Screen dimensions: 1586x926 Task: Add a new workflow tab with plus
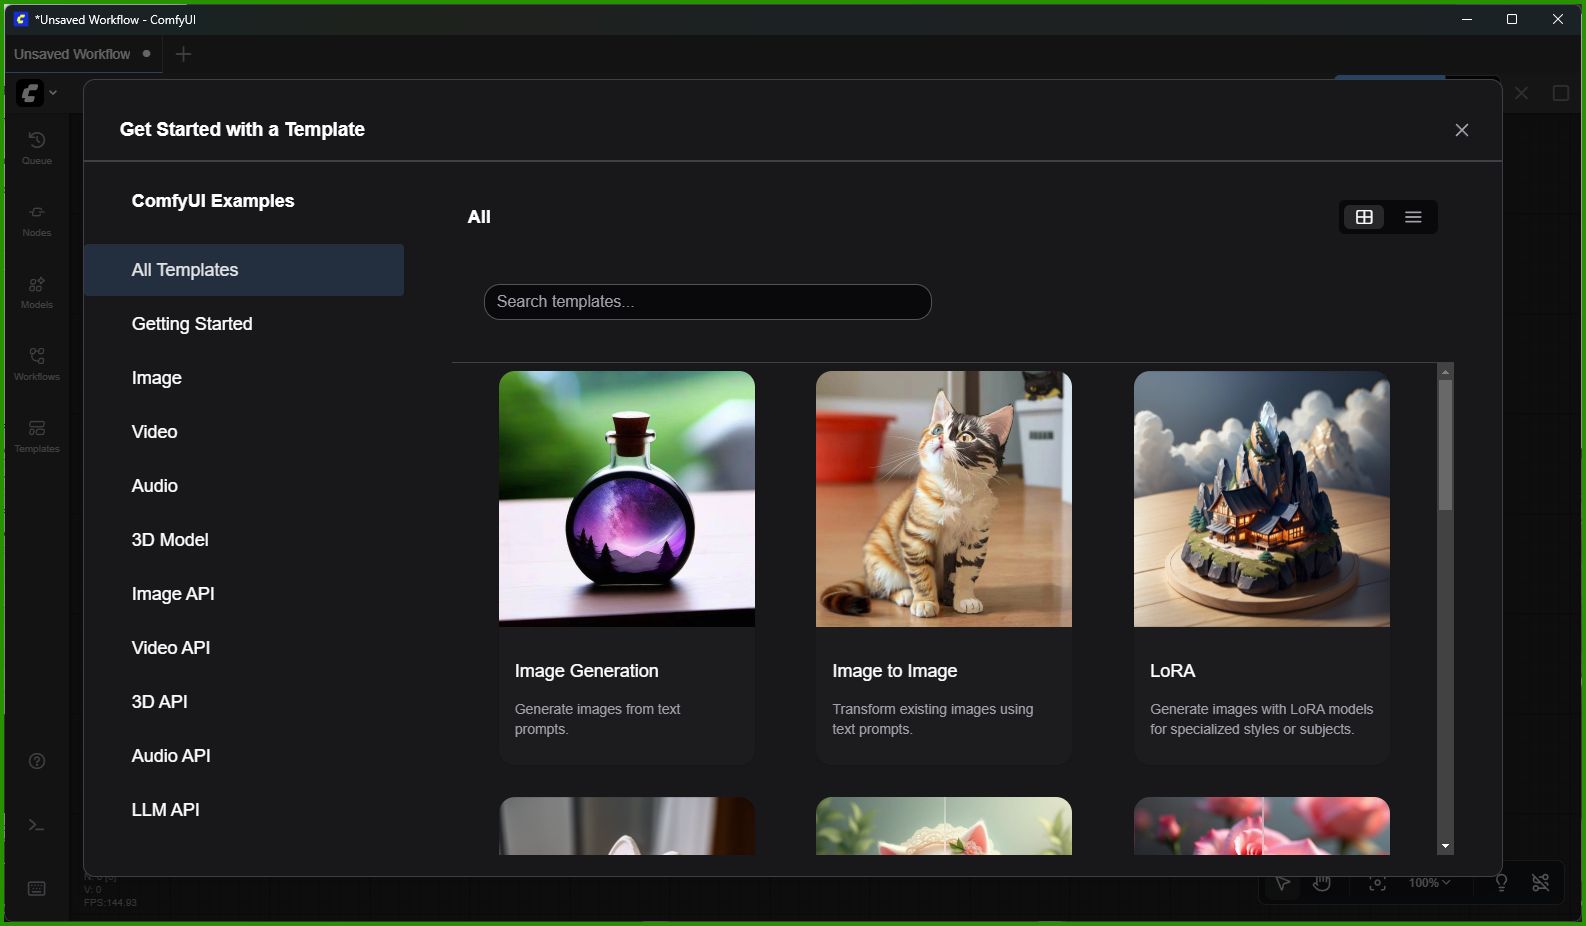point(183,54)
